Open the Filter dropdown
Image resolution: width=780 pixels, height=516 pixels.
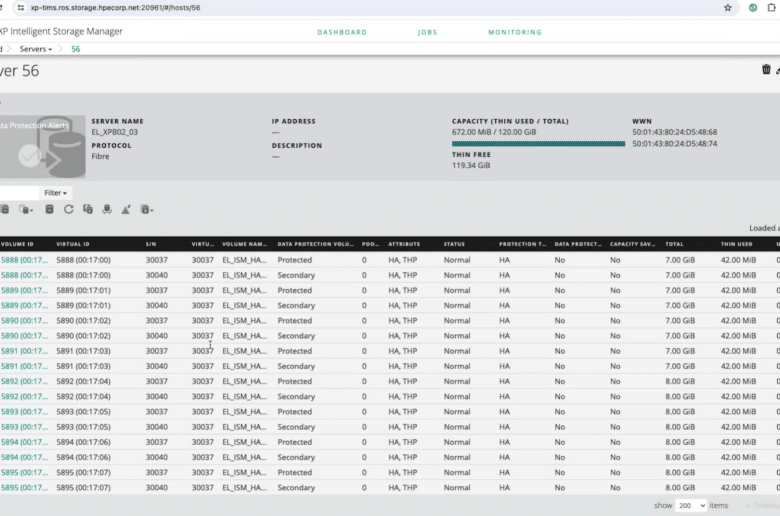pyautogui.click(x=55, y=193)
